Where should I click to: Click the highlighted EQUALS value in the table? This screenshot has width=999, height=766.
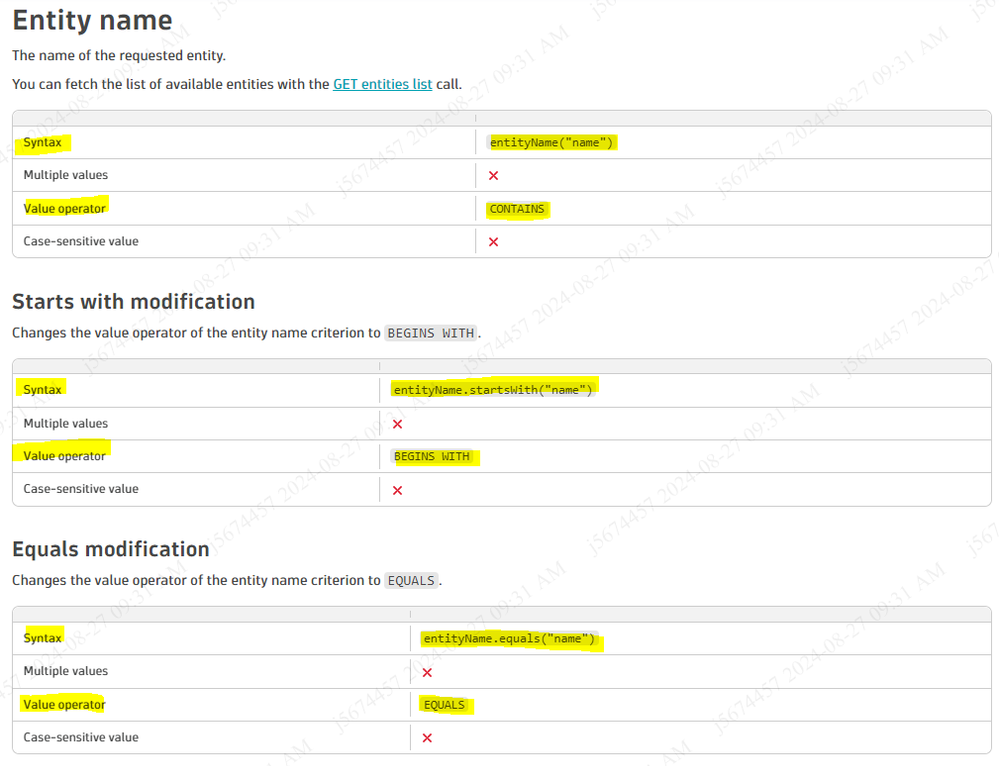[x=444, y=705]
